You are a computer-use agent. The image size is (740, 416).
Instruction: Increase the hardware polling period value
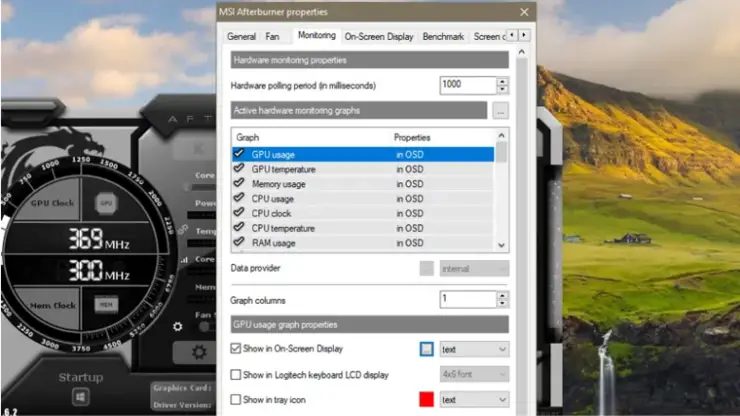503,81
